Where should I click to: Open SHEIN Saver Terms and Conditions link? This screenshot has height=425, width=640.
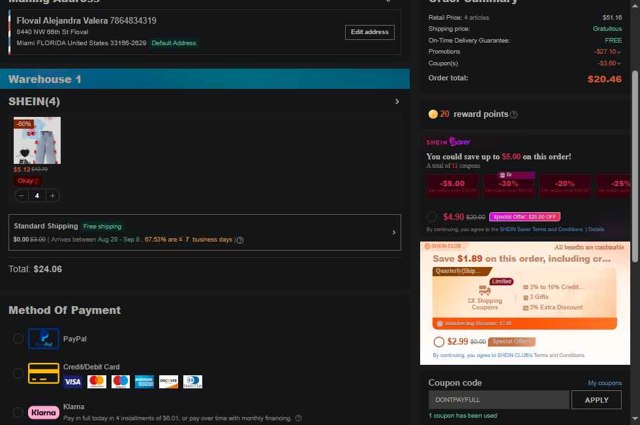[541, 229]
